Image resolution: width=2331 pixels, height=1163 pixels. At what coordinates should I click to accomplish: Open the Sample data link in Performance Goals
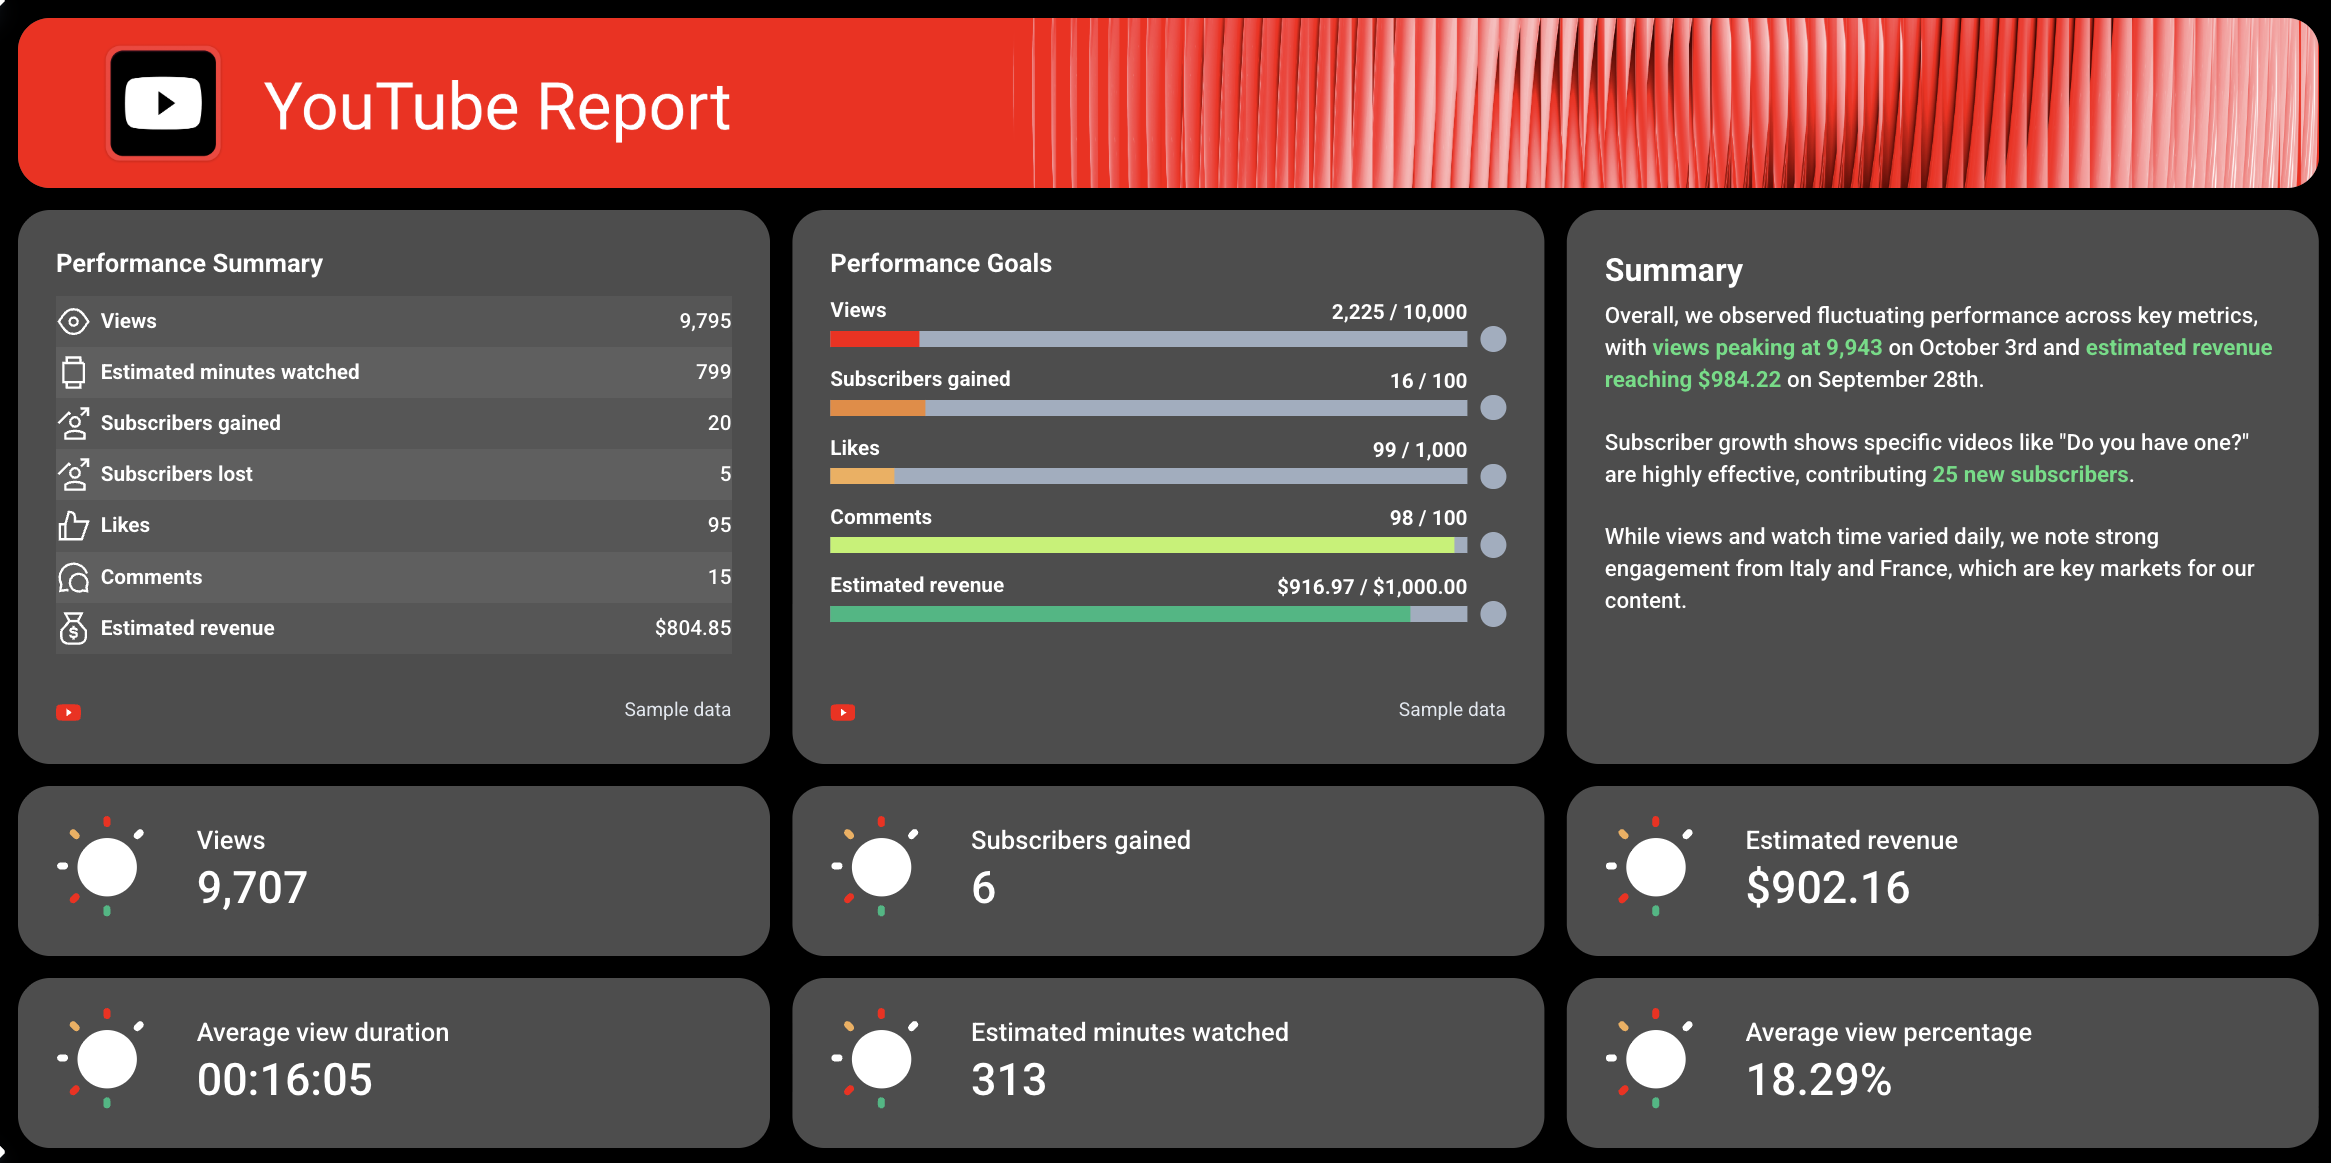[x=1452, y=709]
